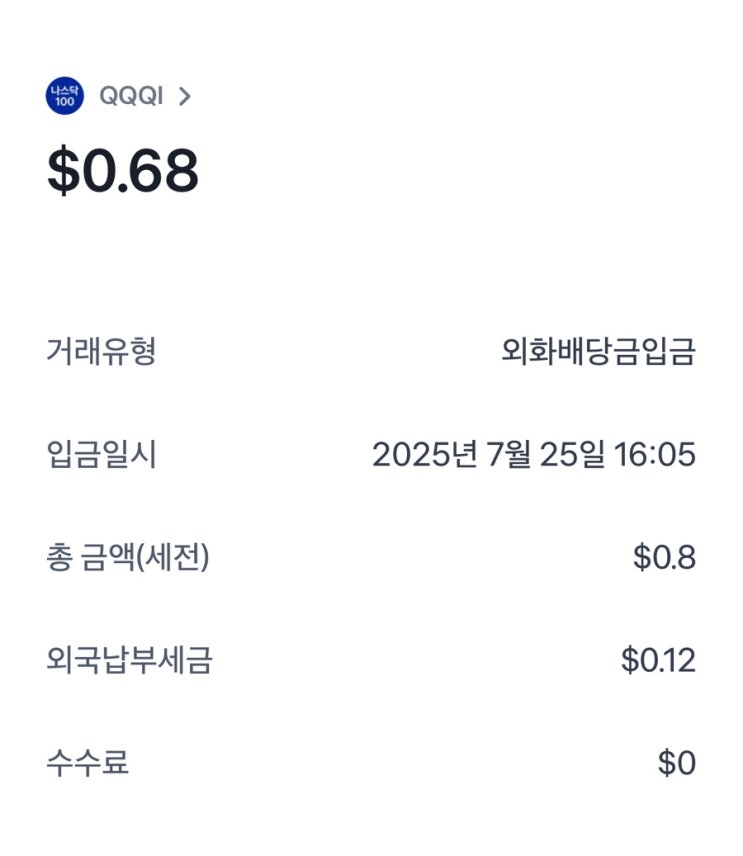
Task: Select the $0.68 deposited amount heading
Action: click(x=123, y=171)
